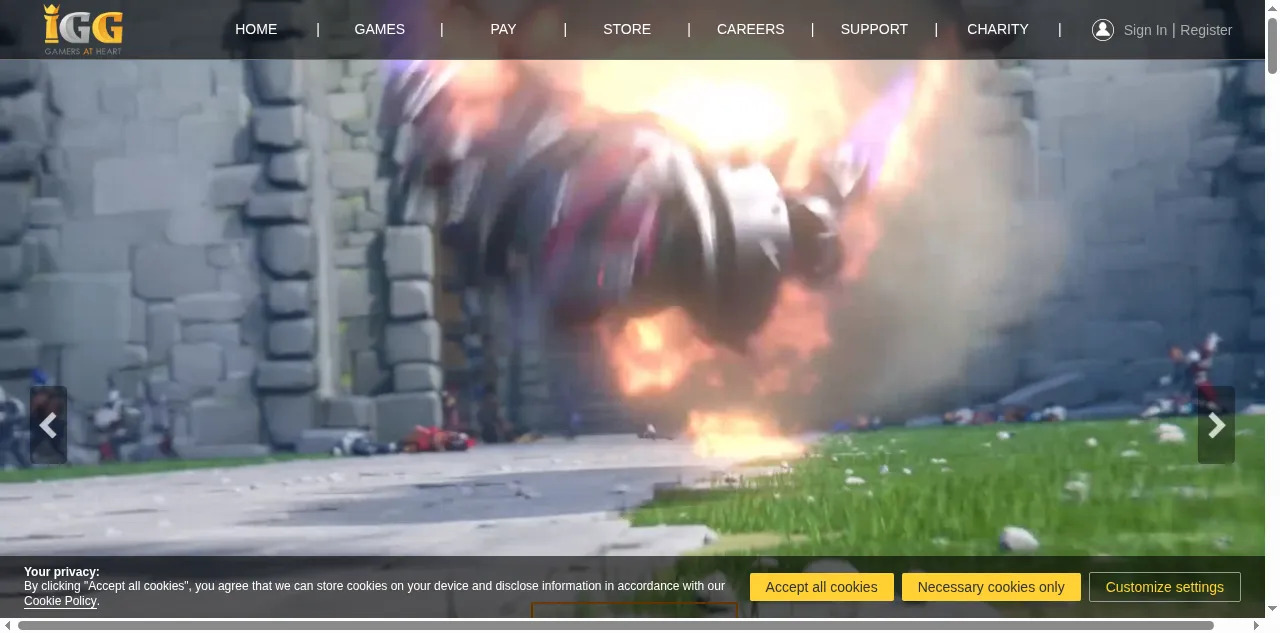The width and height of the screenshot is (1280, 633).
Task: Open the Cookie Policy link
Action: [60, 601]
